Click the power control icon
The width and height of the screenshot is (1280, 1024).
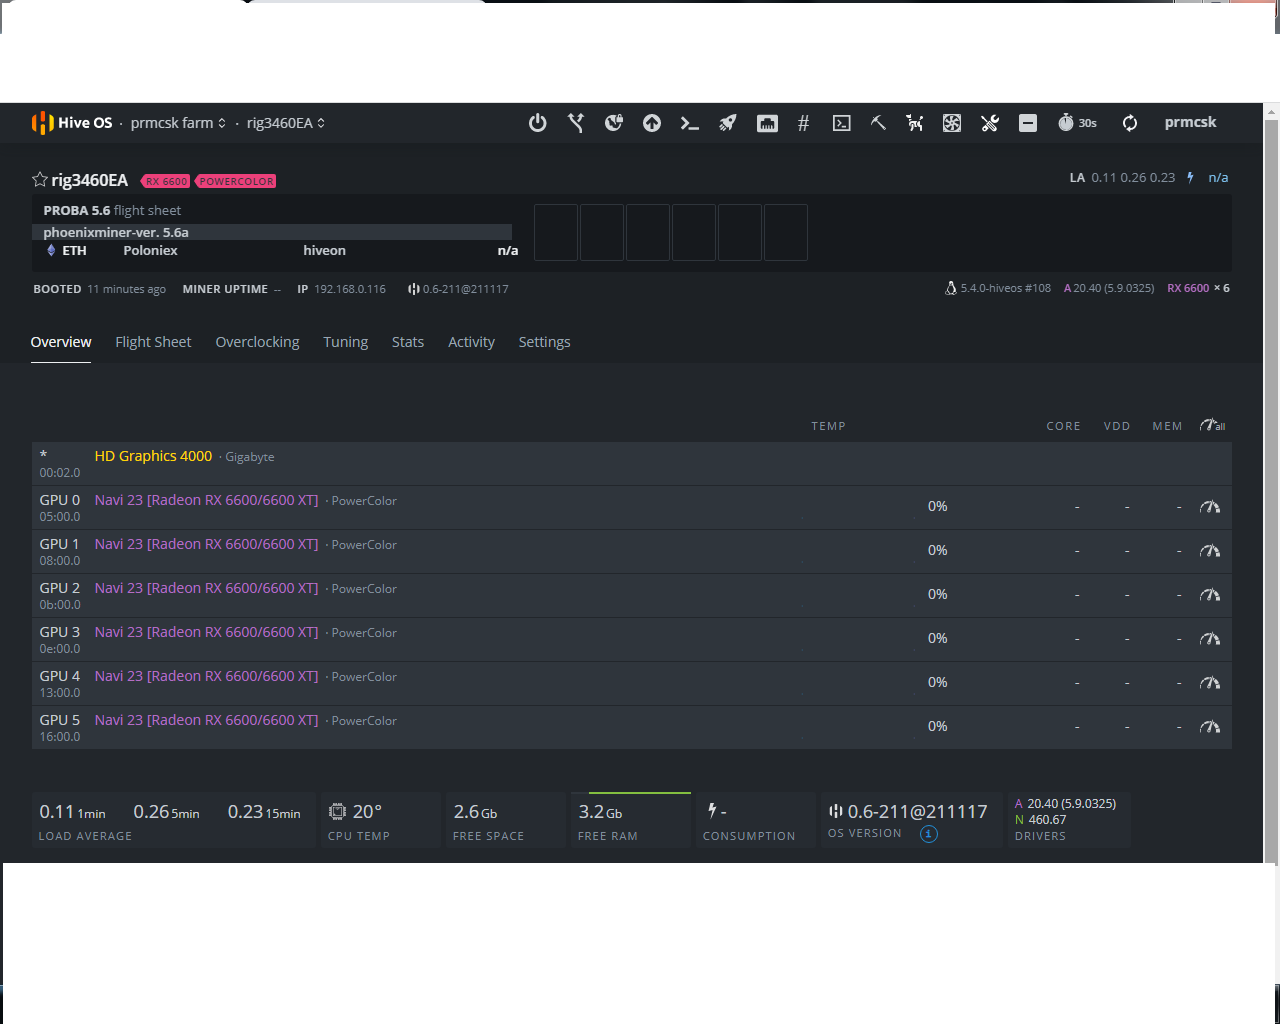[x=538, y=123]
